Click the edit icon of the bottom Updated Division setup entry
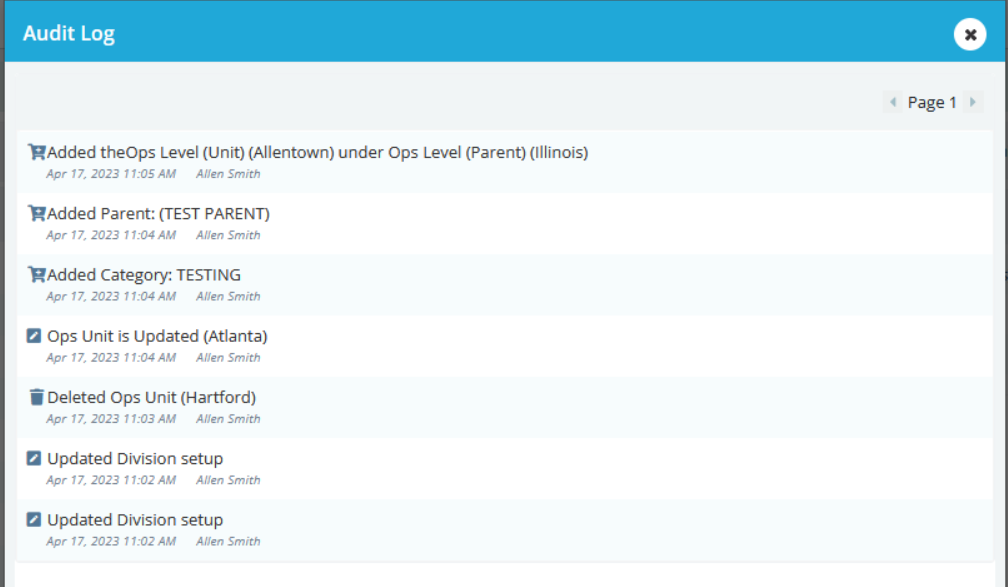1008x587 pixels. (34, 519)
